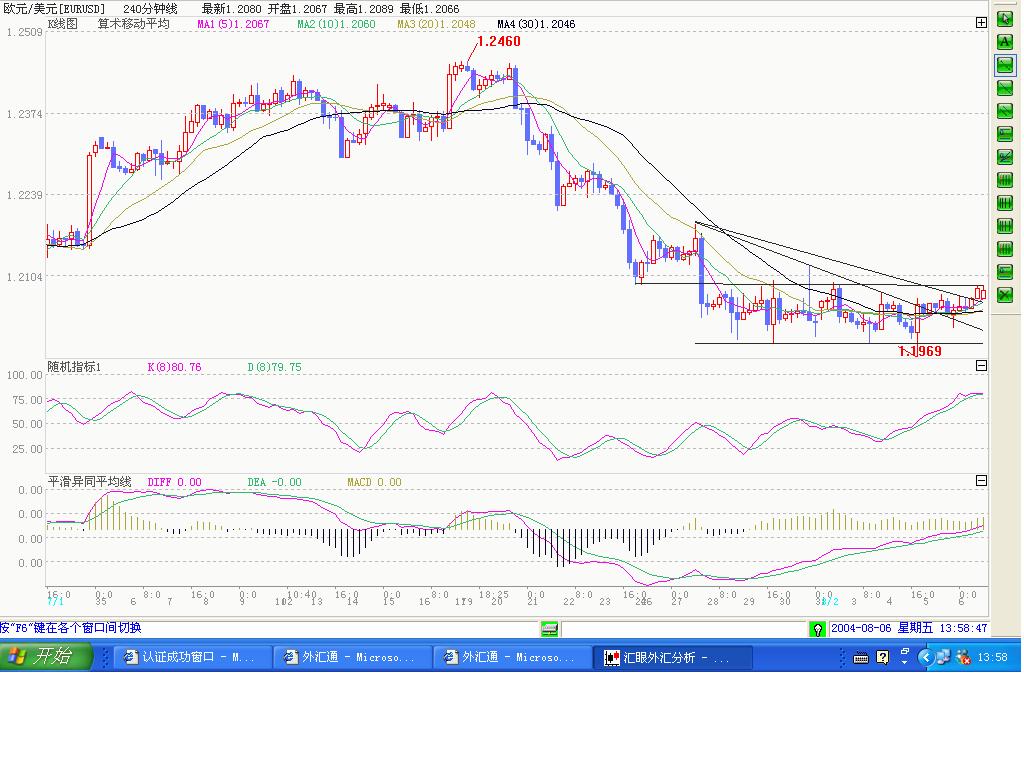Expand the main K-line chart panel
1024x768 pixels.
click(981, 22)
